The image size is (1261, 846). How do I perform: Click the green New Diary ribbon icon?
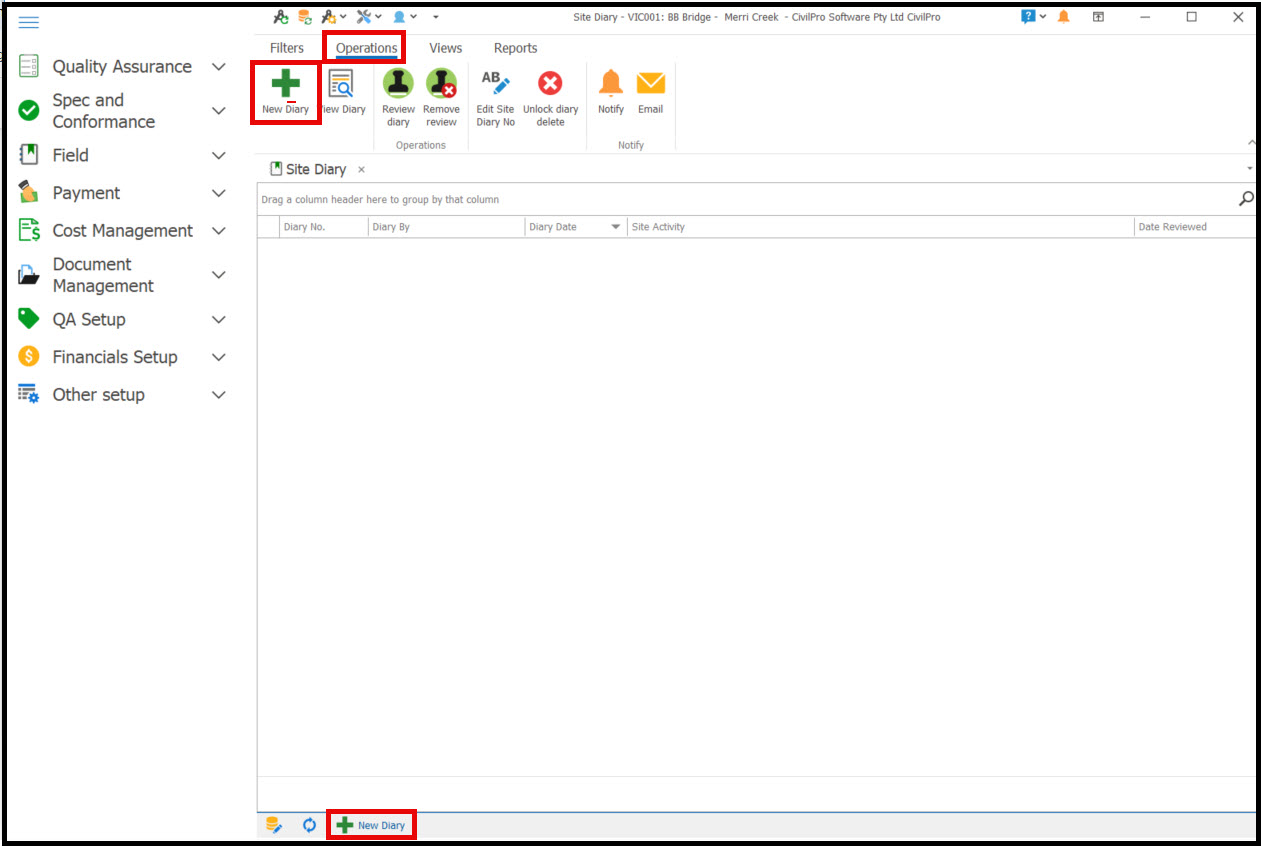(285, 85)
